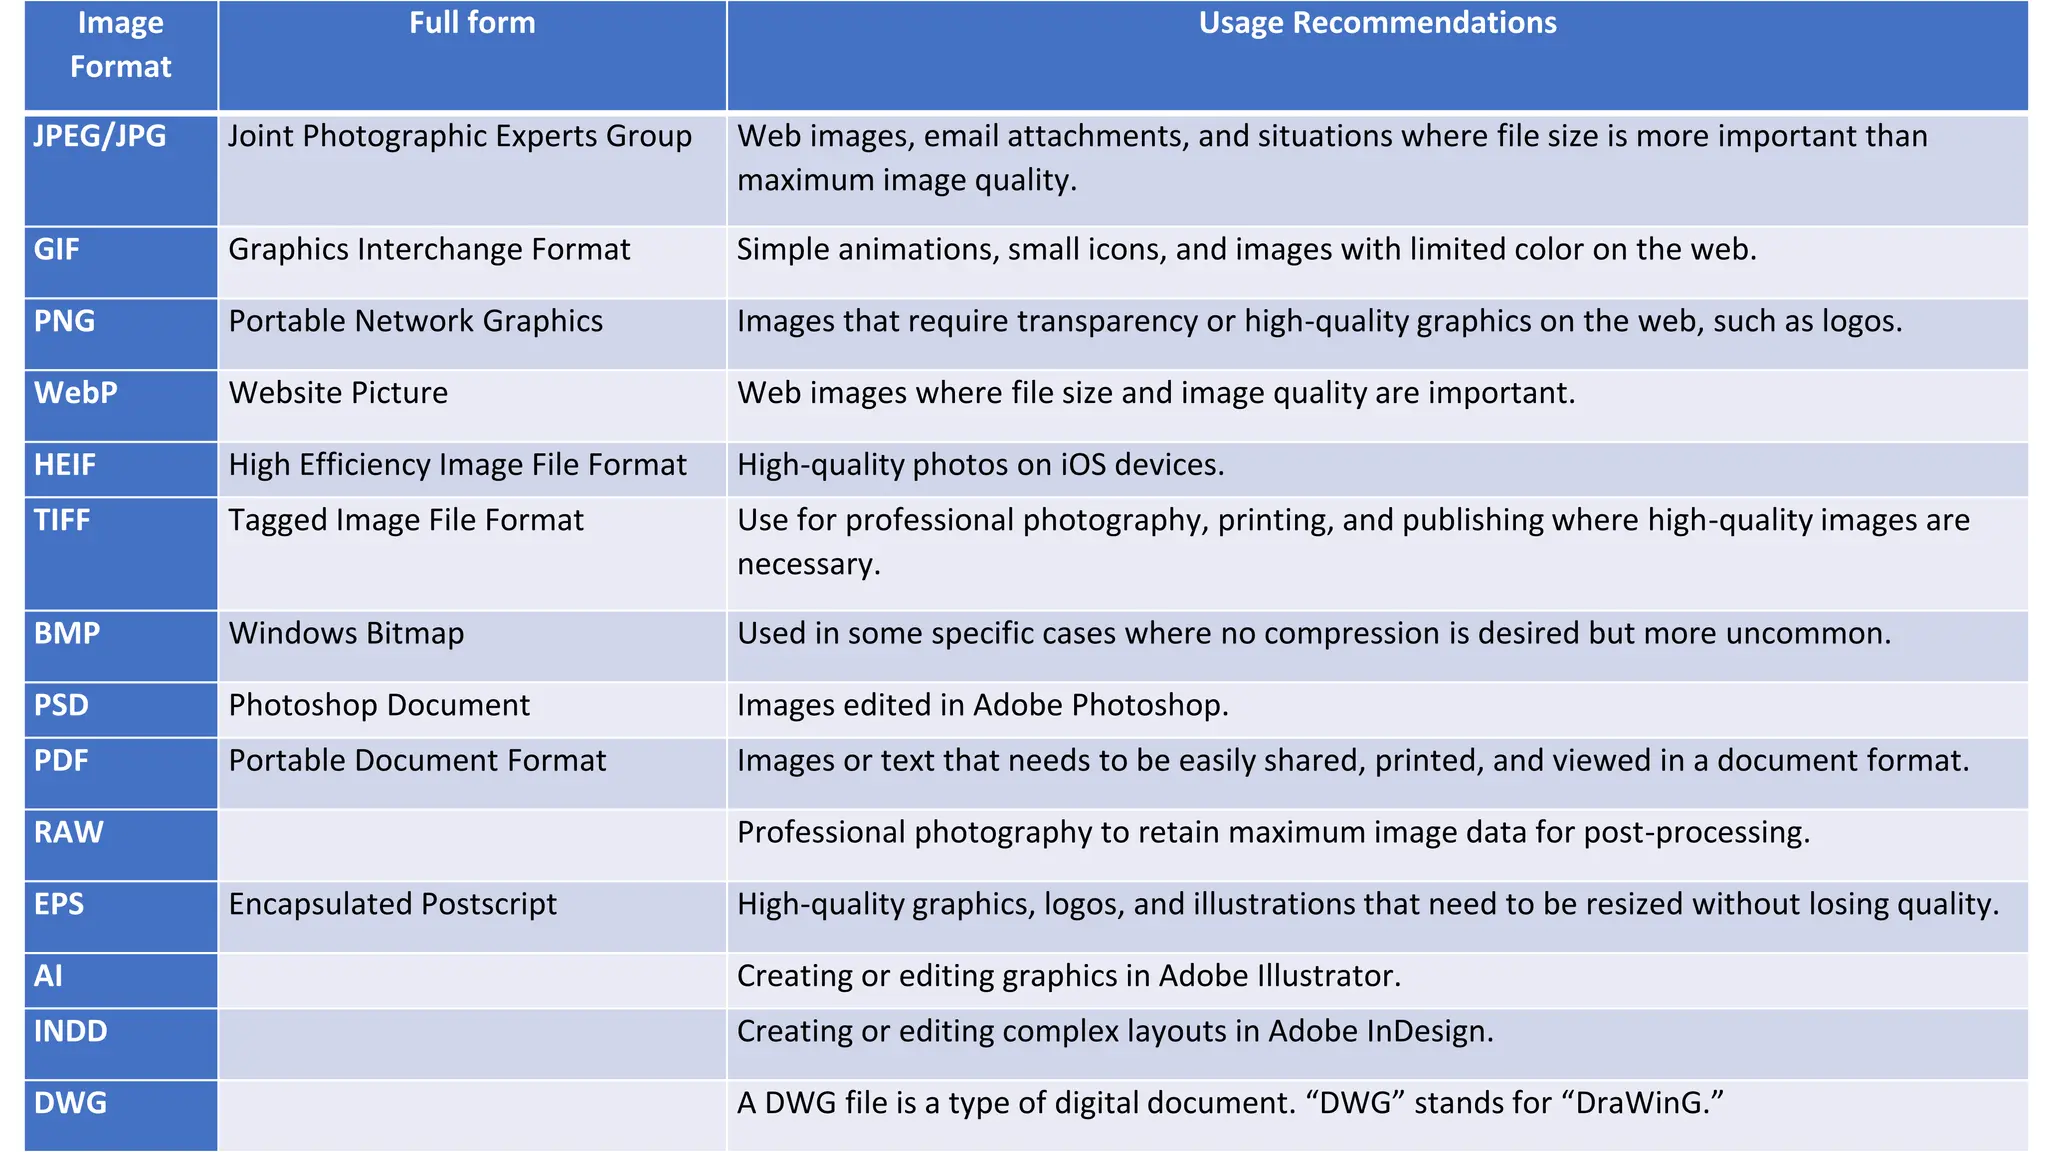Select the WebP row label
Image resolution: width=2048 pixels, height=1152 pixels.
(76, 394)
